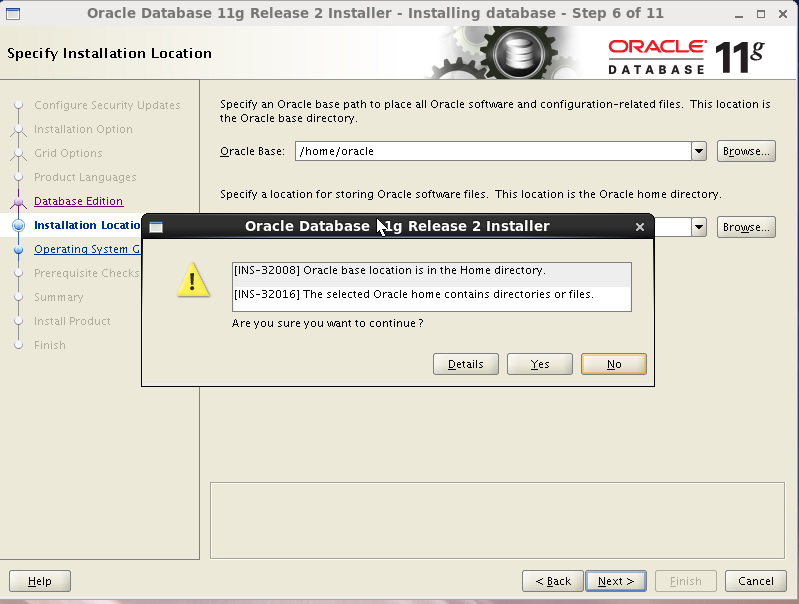The image size is (799, 604).
Task: Open the Help button
Action: tap(40, 581)
